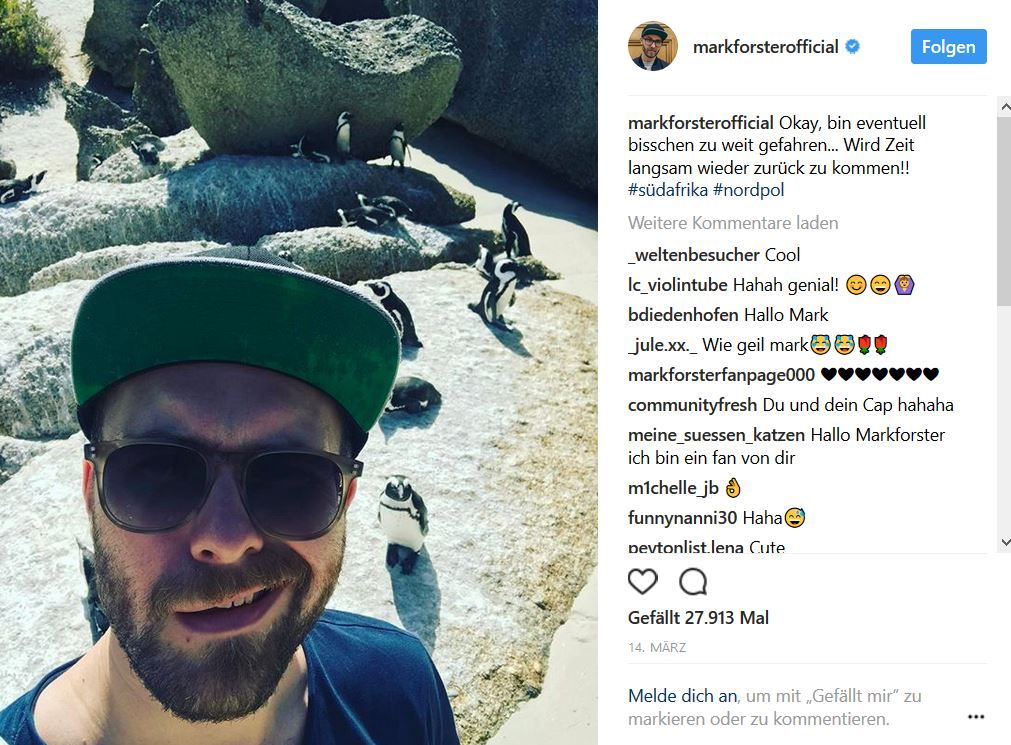The width and height of the screenshot is (1011, 745).
Task: Open lc_violintube commenter profile
Action: (678, 285)
